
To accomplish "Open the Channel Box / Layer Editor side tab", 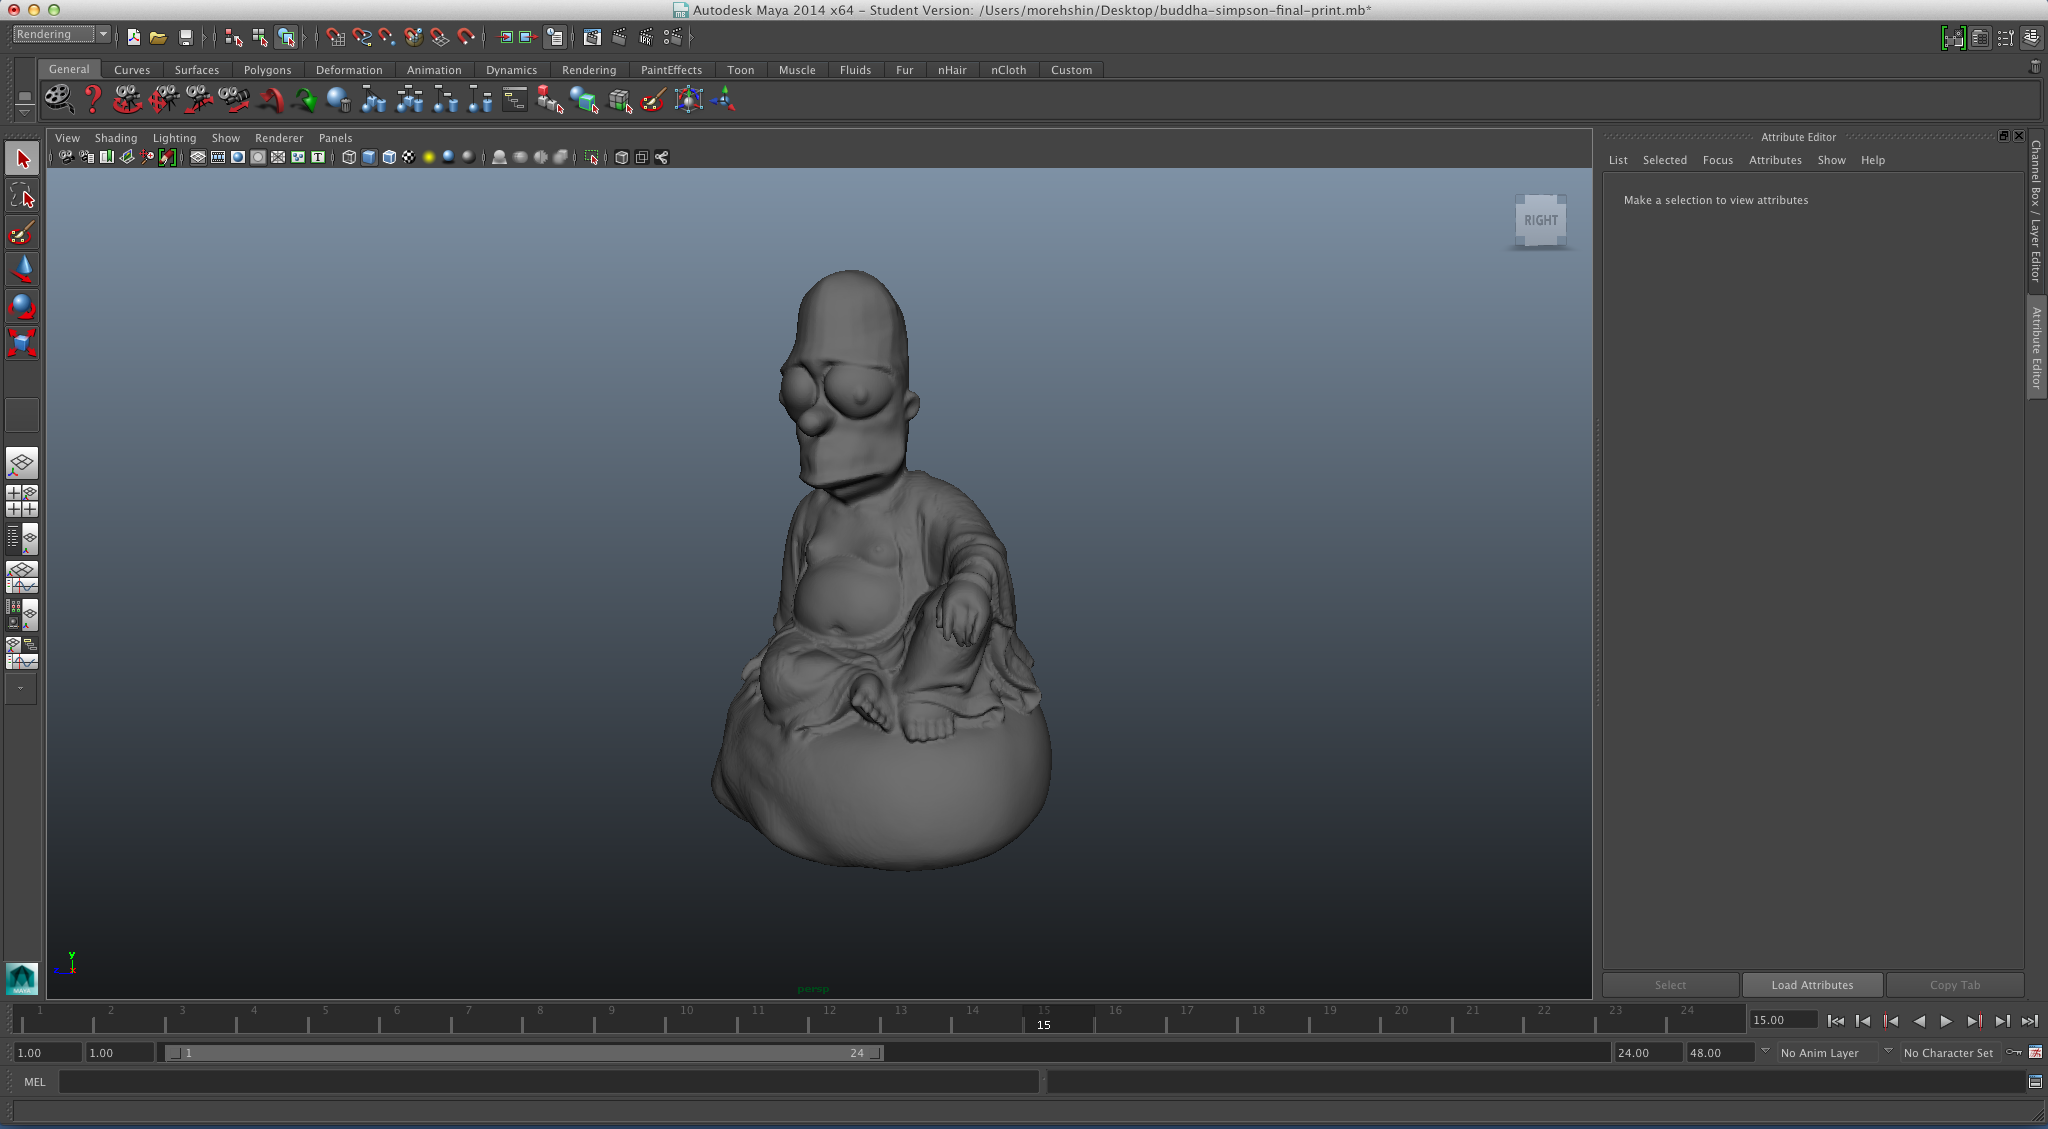I will coord(2036,212).
